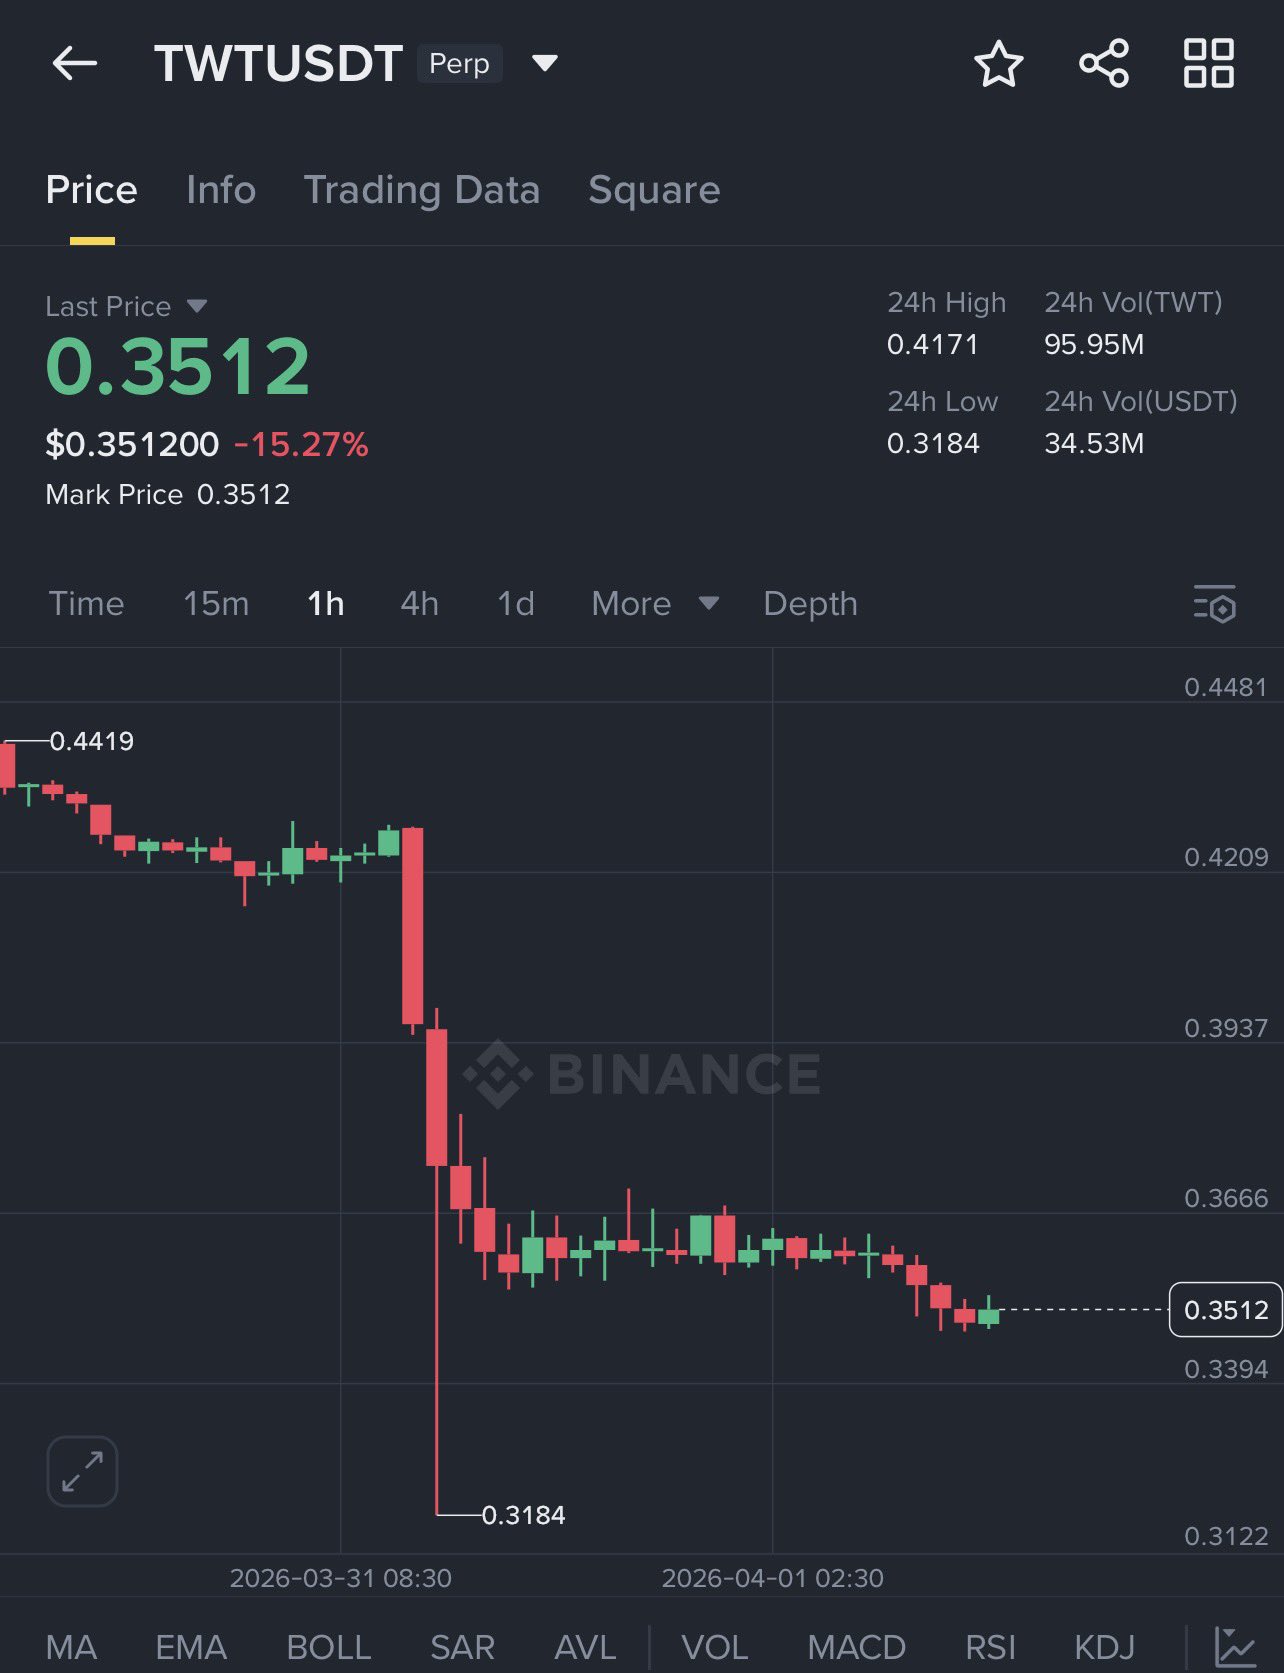Switch to the Trading Data tab
This screenshot has height=1673, width=1284.
pos(421,190)
